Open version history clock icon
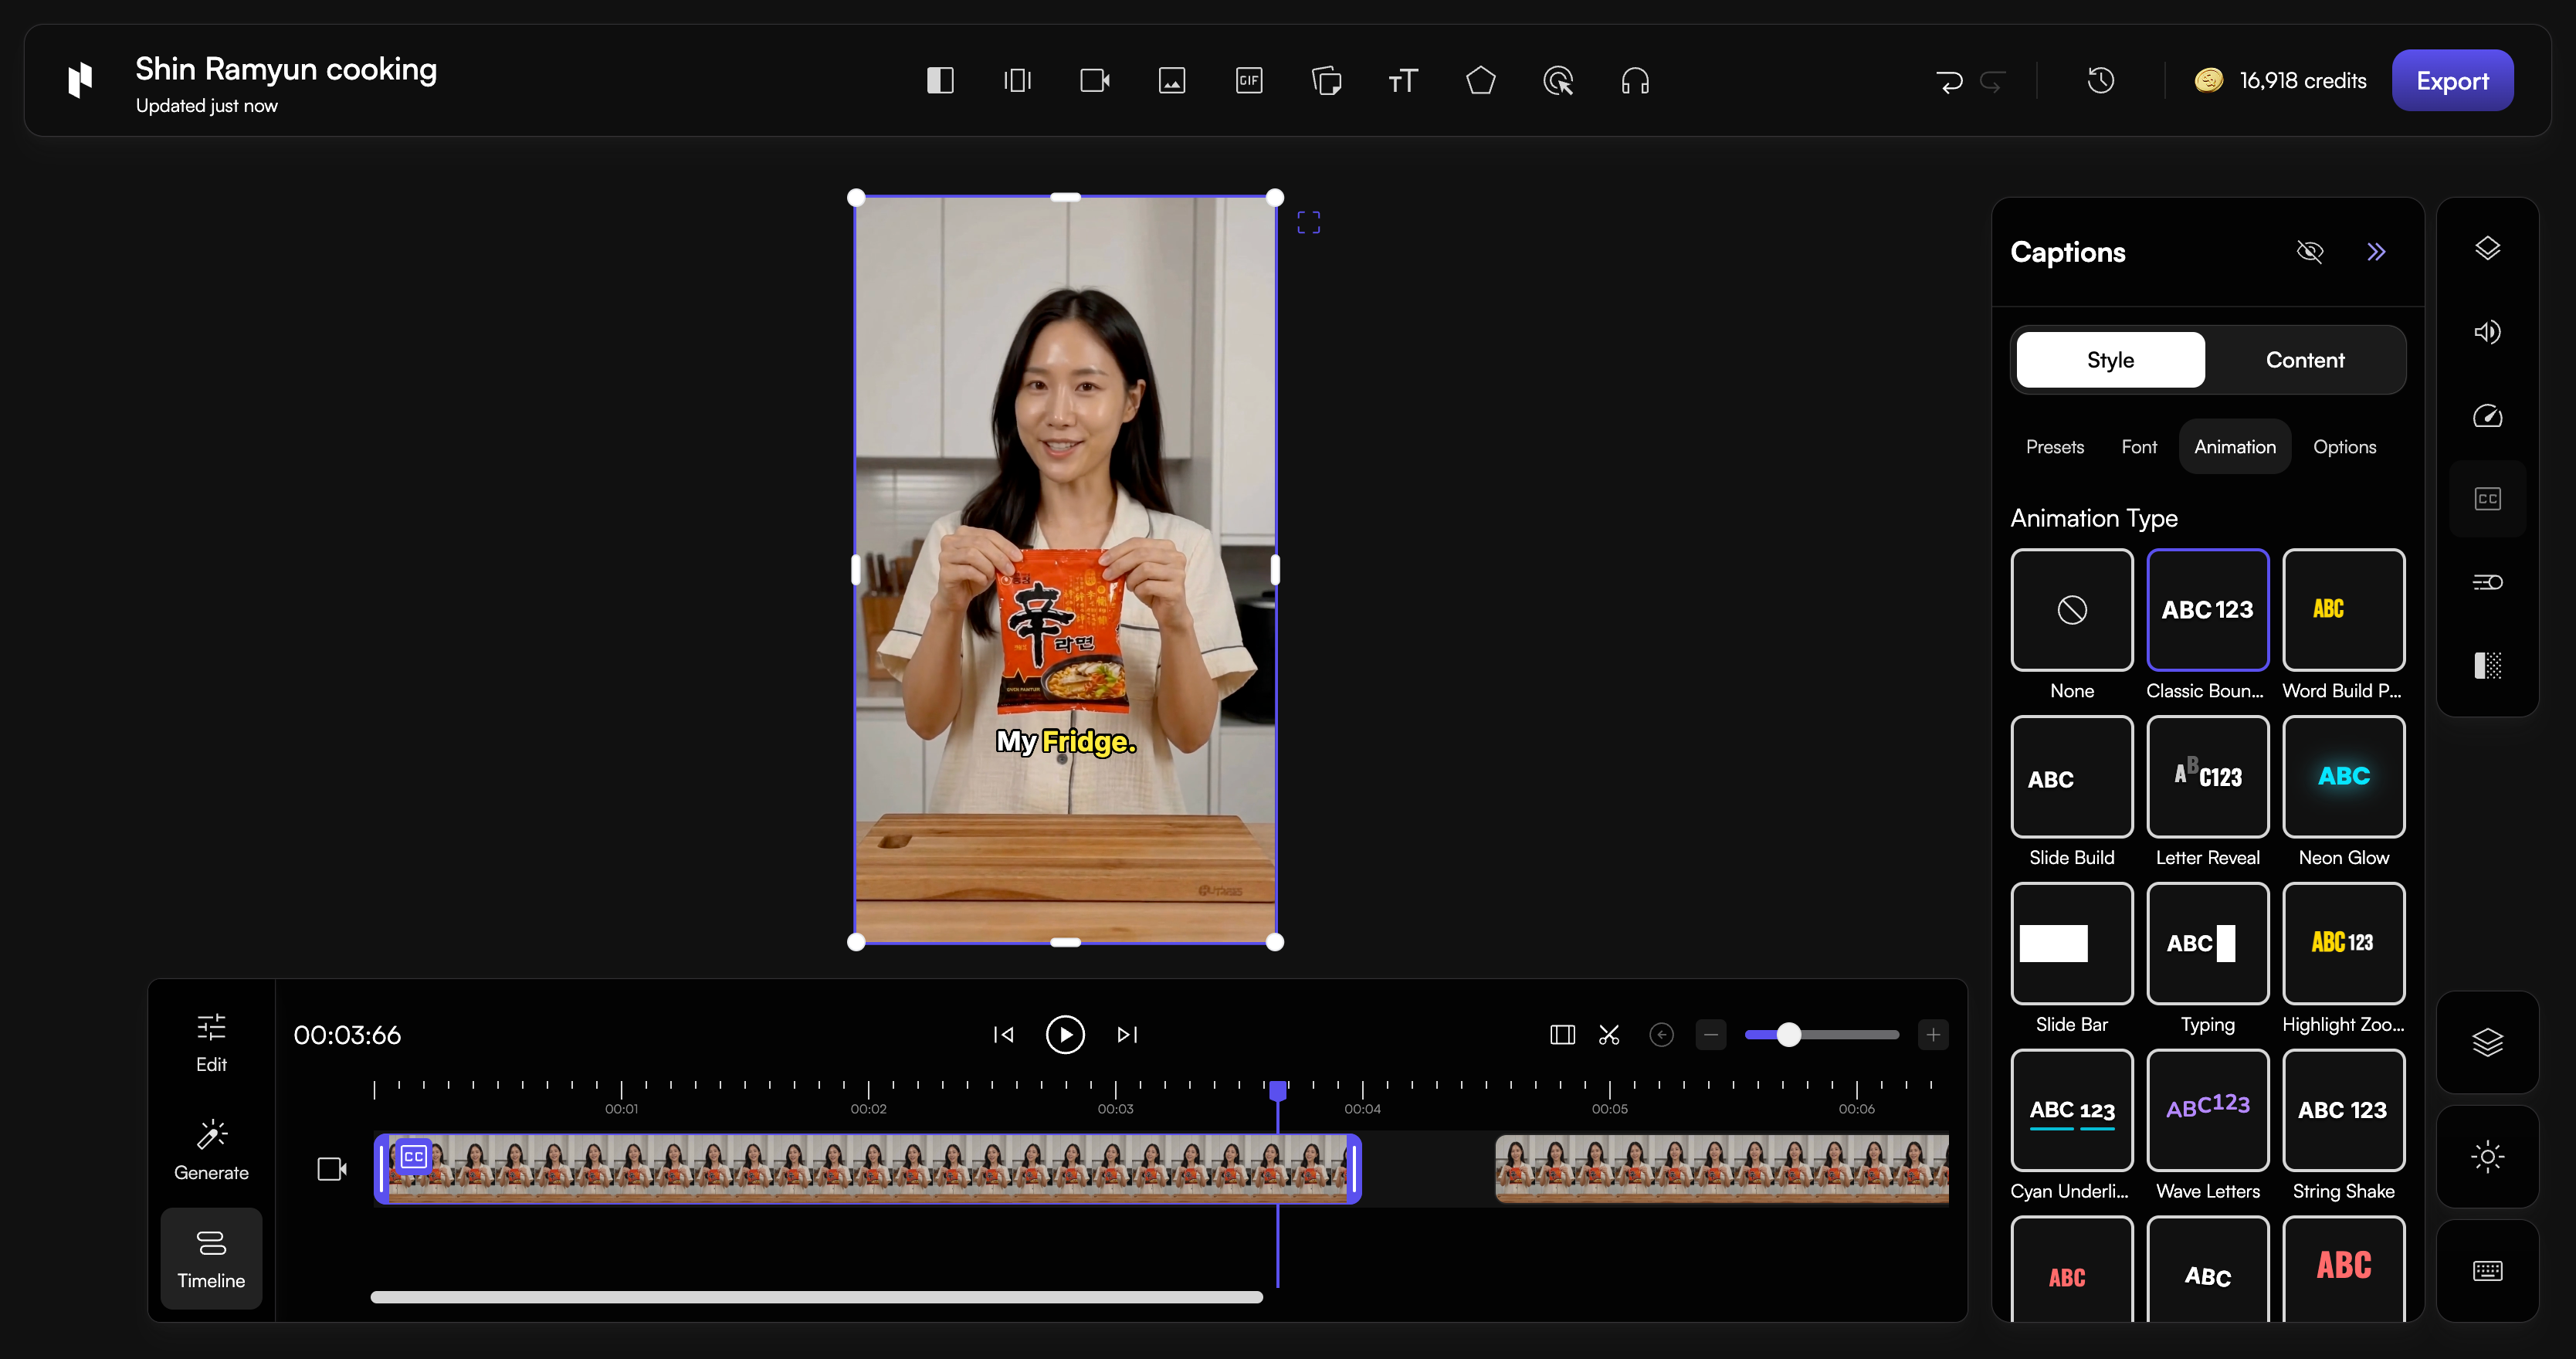2576x1359 pixels. (2101, 80)
